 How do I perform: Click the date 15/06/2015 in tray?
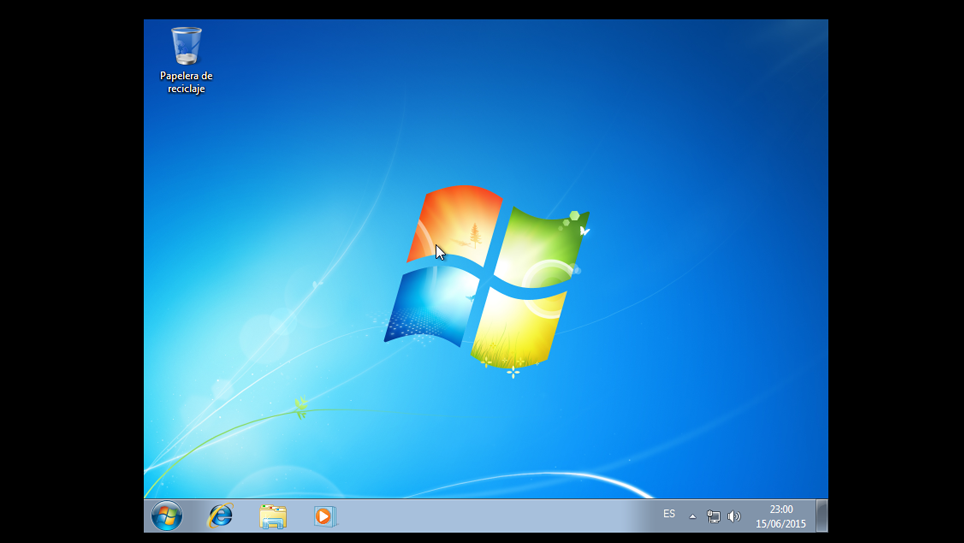[781, 524]
